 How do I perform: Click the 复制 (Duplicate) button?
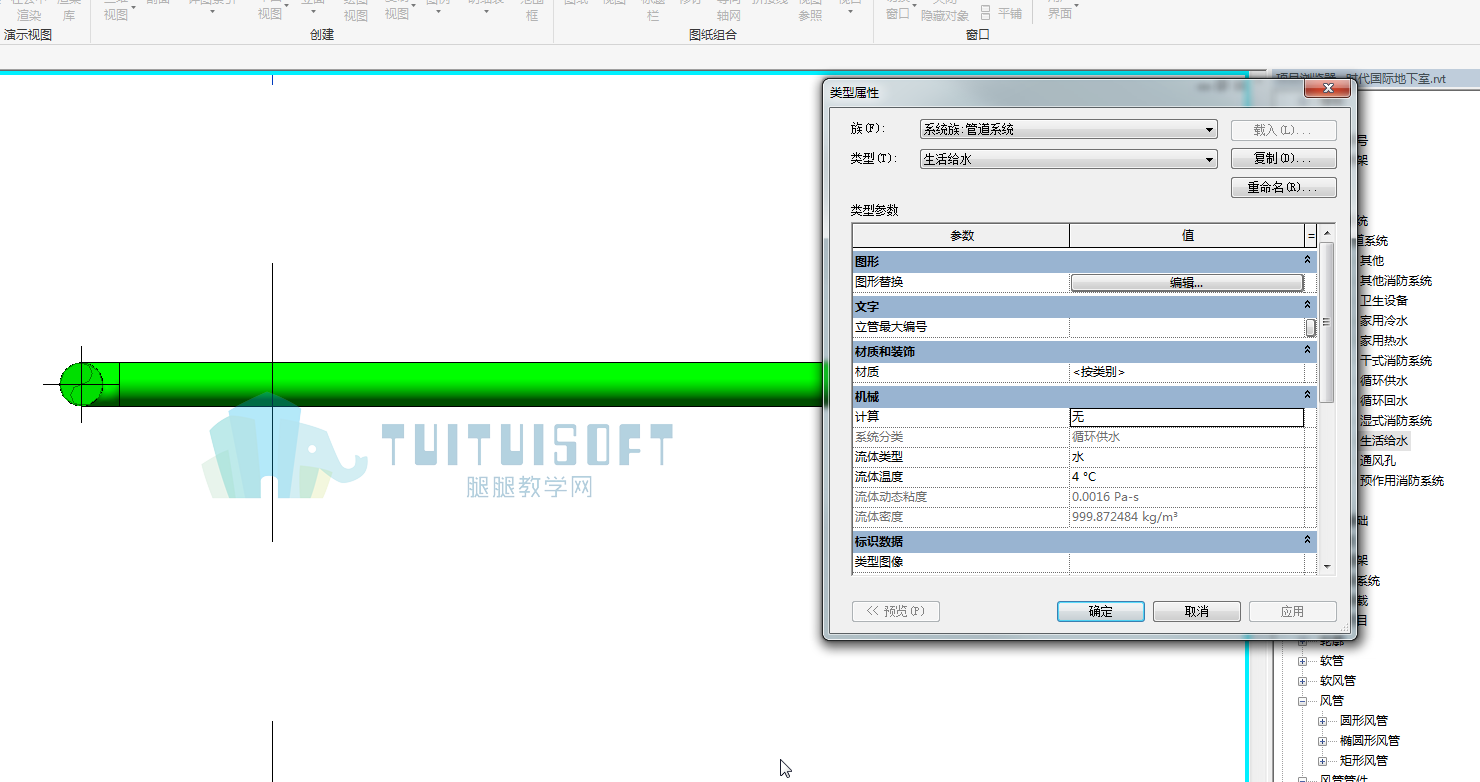point(1284,158)
